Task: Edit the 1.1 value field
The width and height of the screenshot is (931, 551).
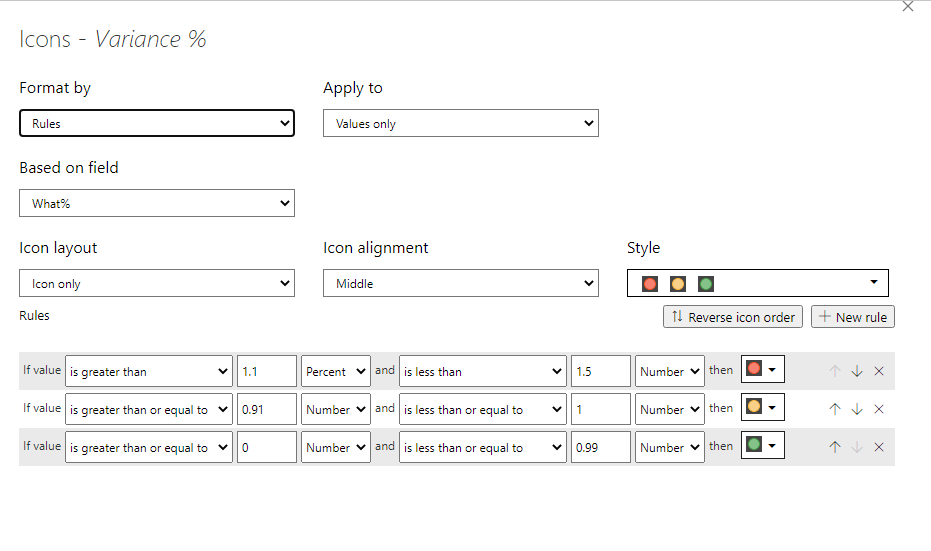Action: point(267,371)
